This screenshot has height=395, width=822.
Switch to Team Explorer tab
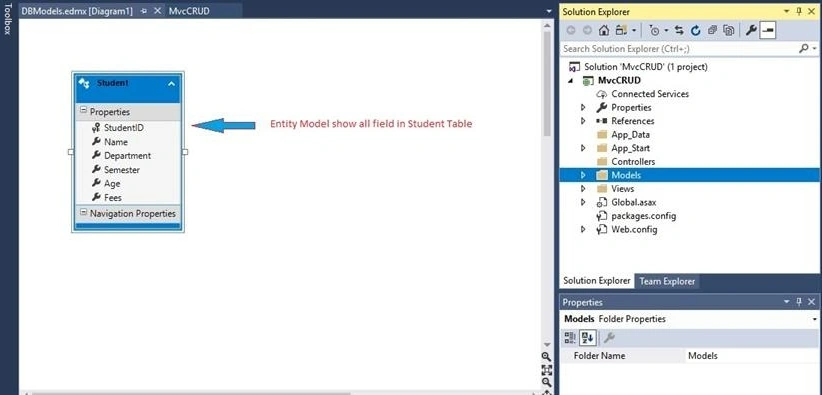point(667,281)
